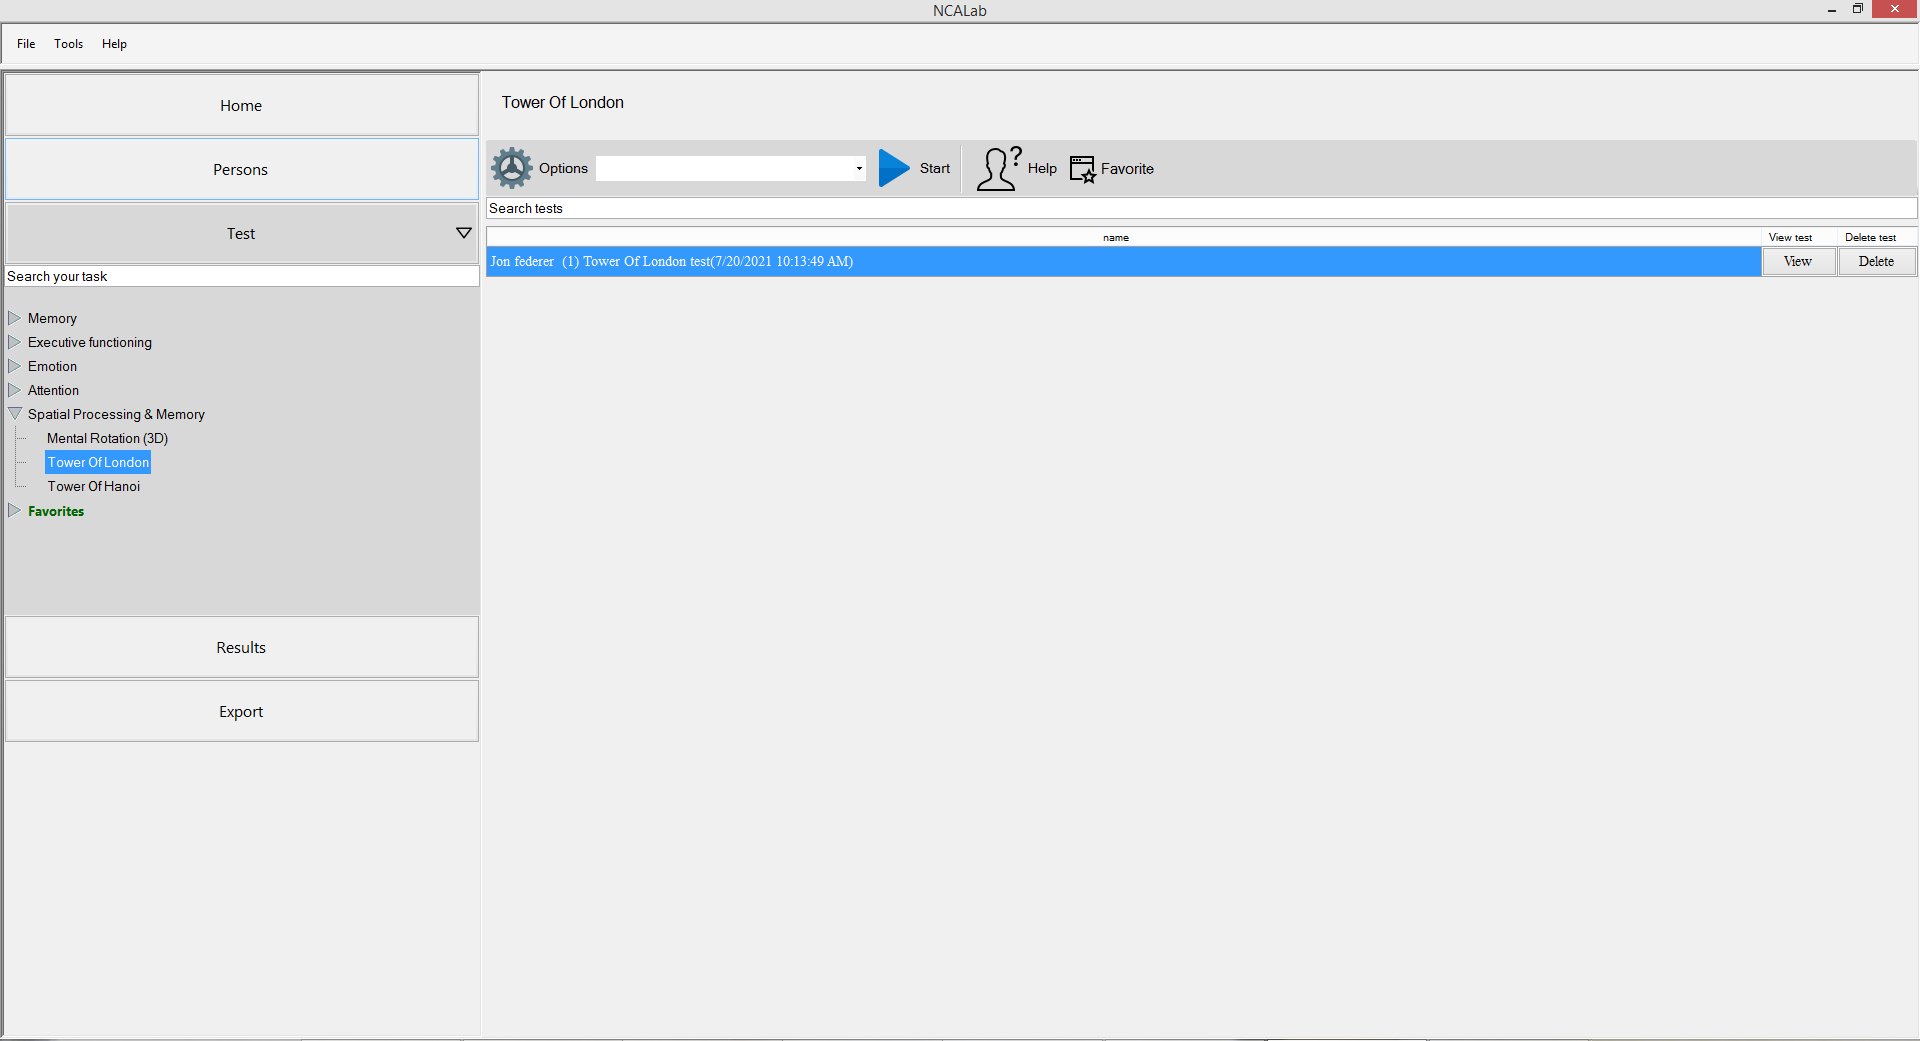Click the Options gear icon

tap(512, 168)
